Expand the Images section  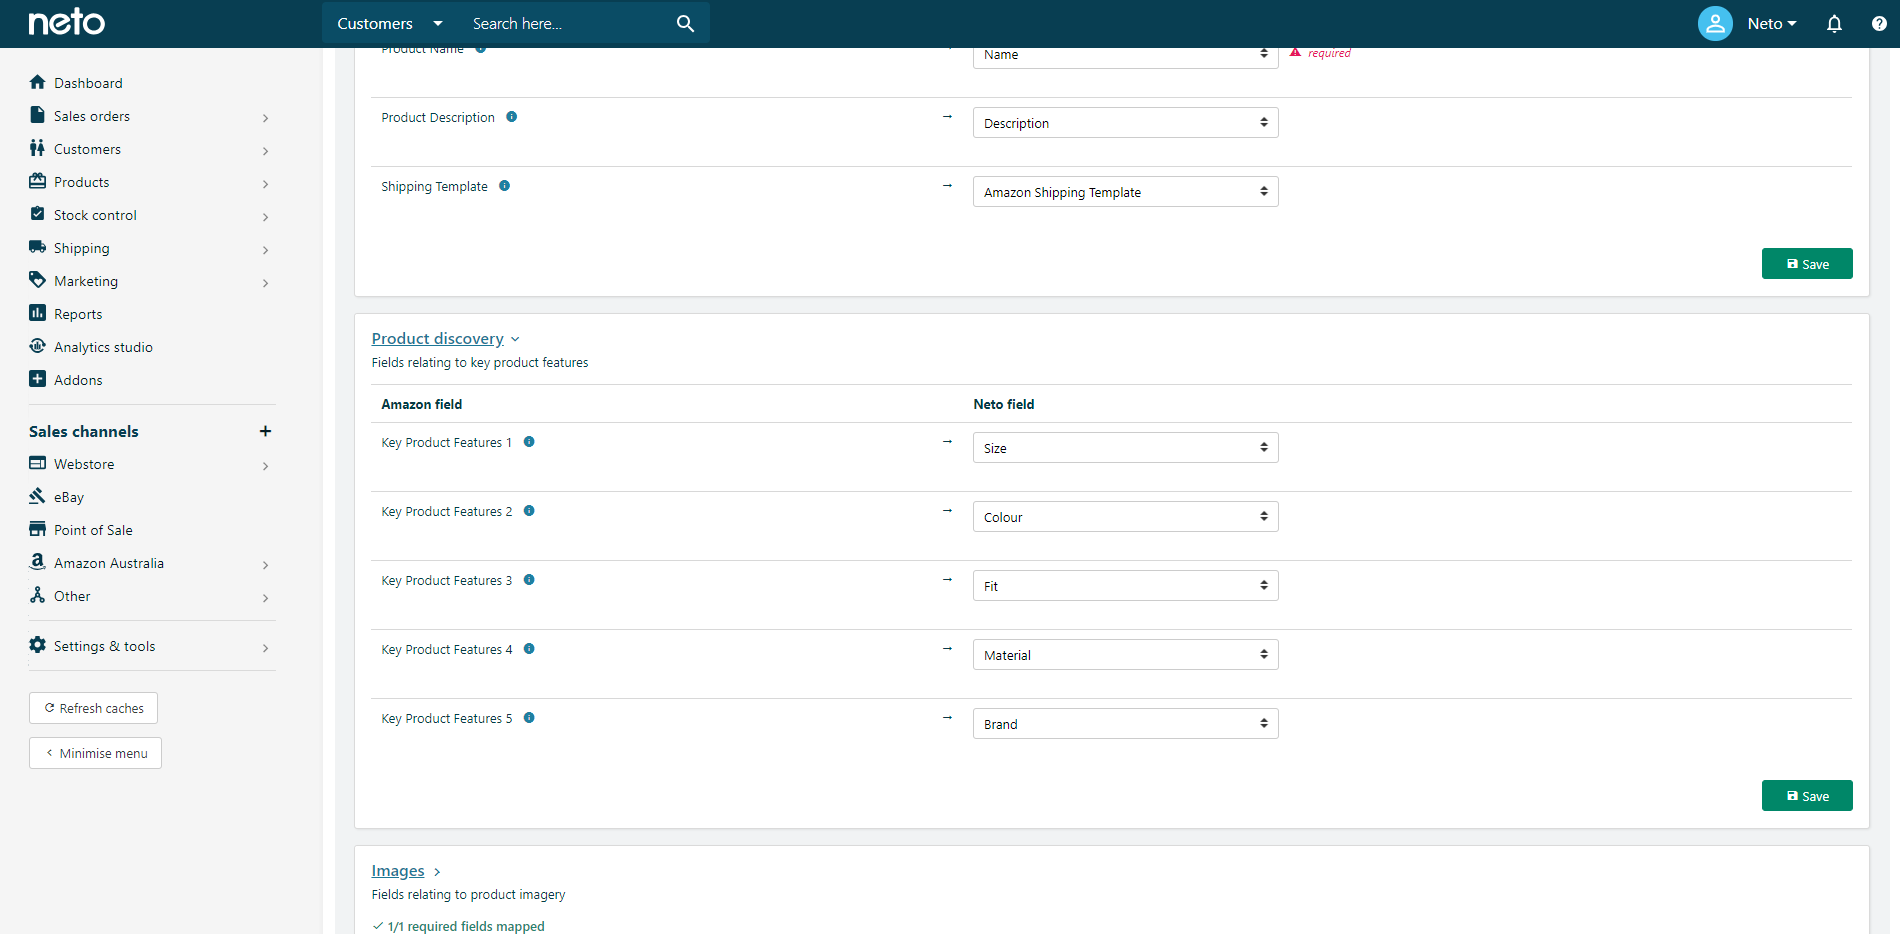pyautogui.click(x=406, y=871)
